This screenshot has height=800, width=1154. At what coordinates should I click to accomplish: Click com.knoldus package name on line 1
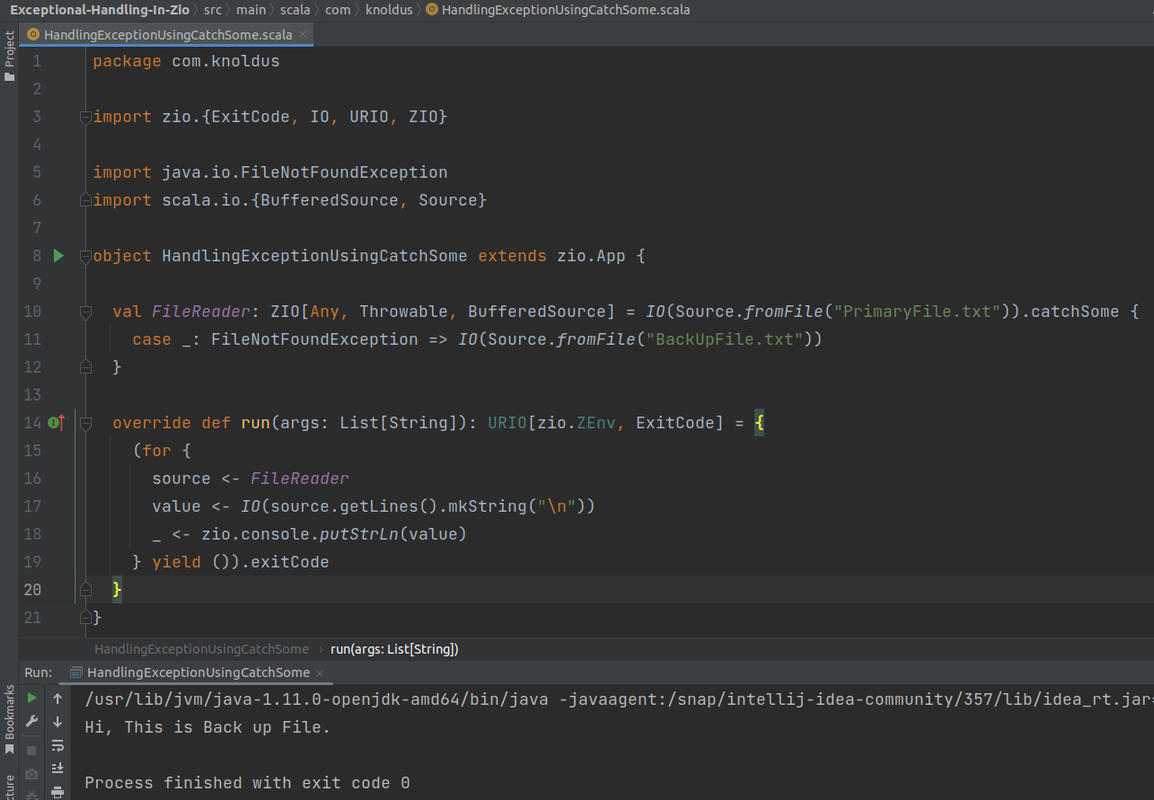point(226,61)
